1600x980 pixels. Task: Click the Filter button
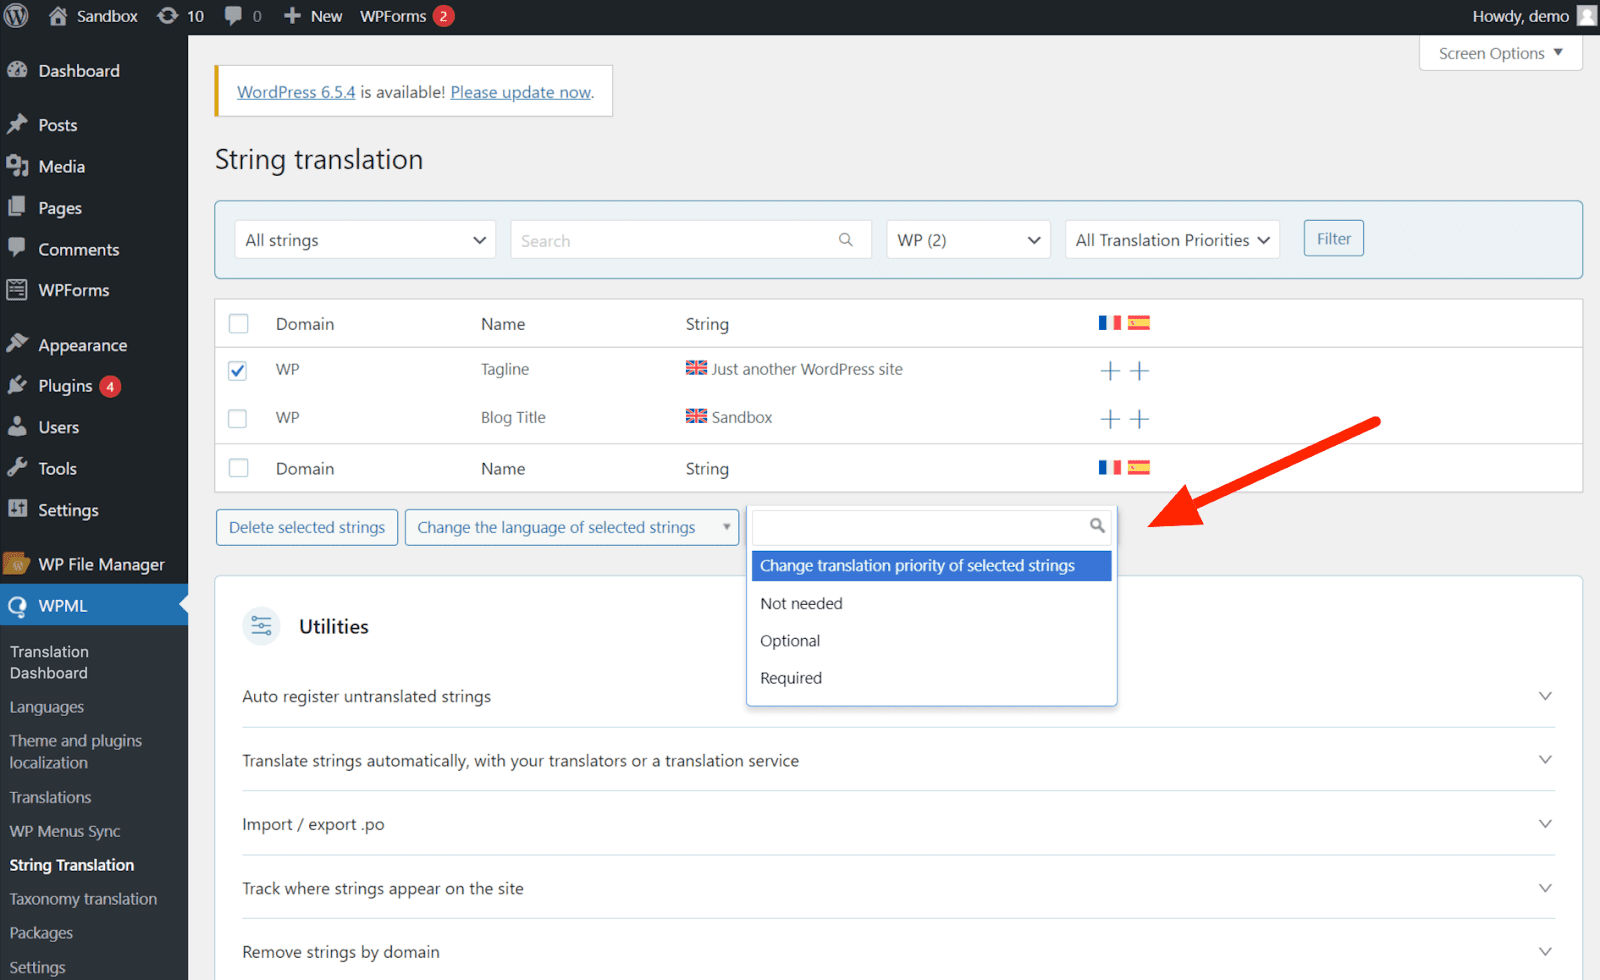1333,238
